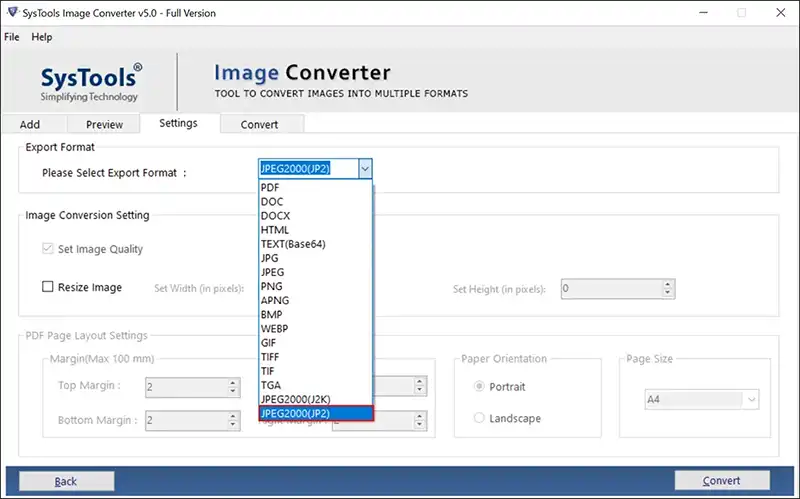Open the A4 Page Size dropdown
Image resolution: width=800 pixels, height=499 pixels.
[702, 400]
